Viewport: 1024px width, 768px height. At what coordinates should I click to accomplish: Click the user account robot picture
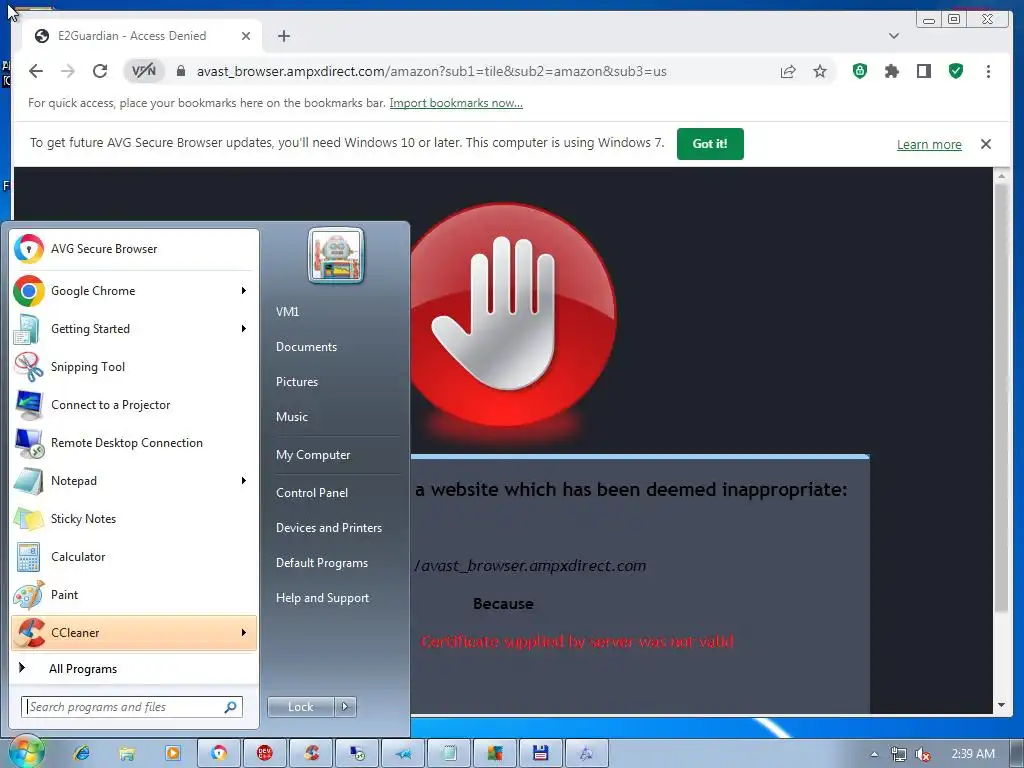tap(336, 256)
